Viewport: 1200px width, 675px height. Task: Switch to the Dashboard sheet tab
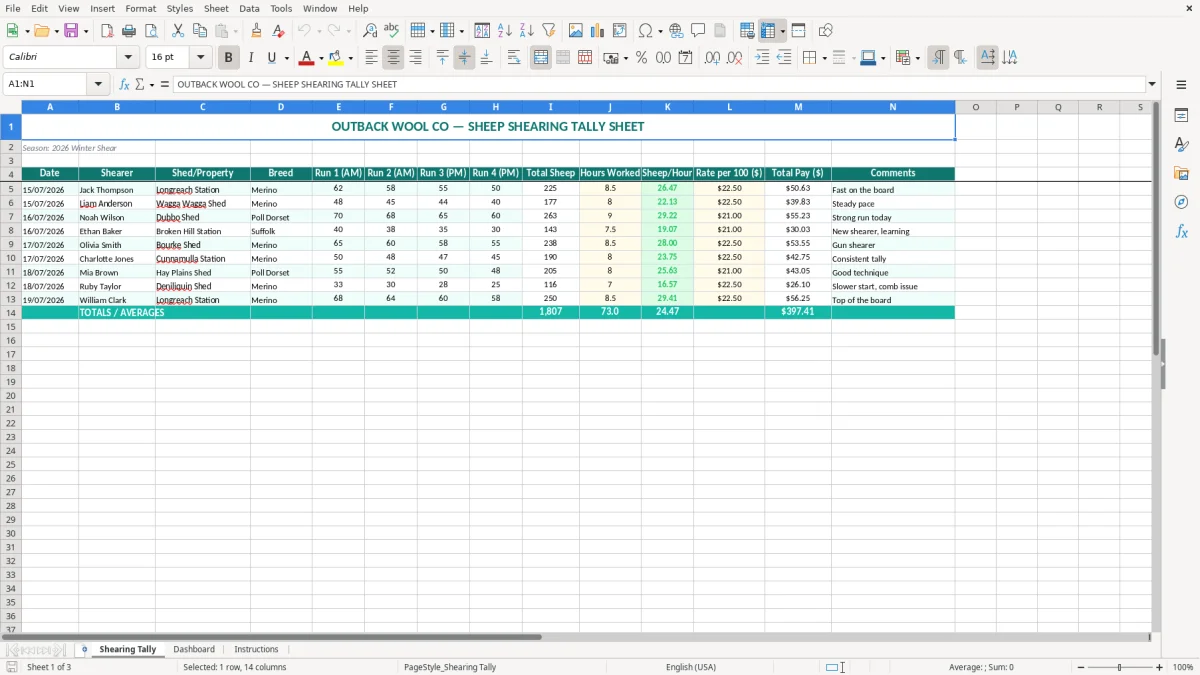(194, 649)
